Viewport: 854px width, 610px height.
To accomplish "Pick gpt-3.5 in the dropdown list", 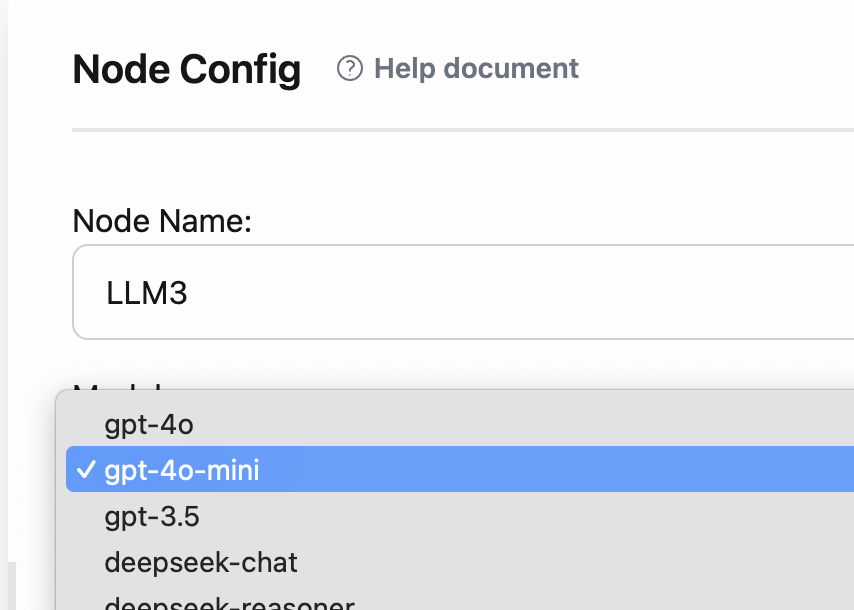I will click(x=152, y=516).
